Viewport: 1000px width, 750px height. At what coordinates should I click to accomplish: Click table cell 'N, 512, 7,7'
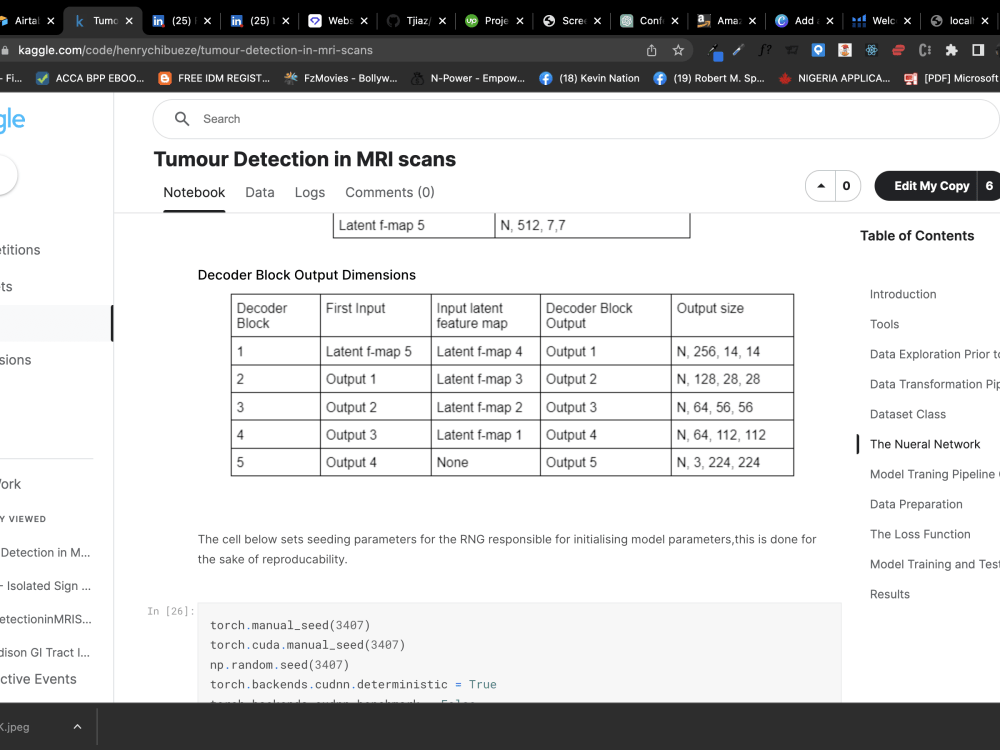click(x=592, y=225)
